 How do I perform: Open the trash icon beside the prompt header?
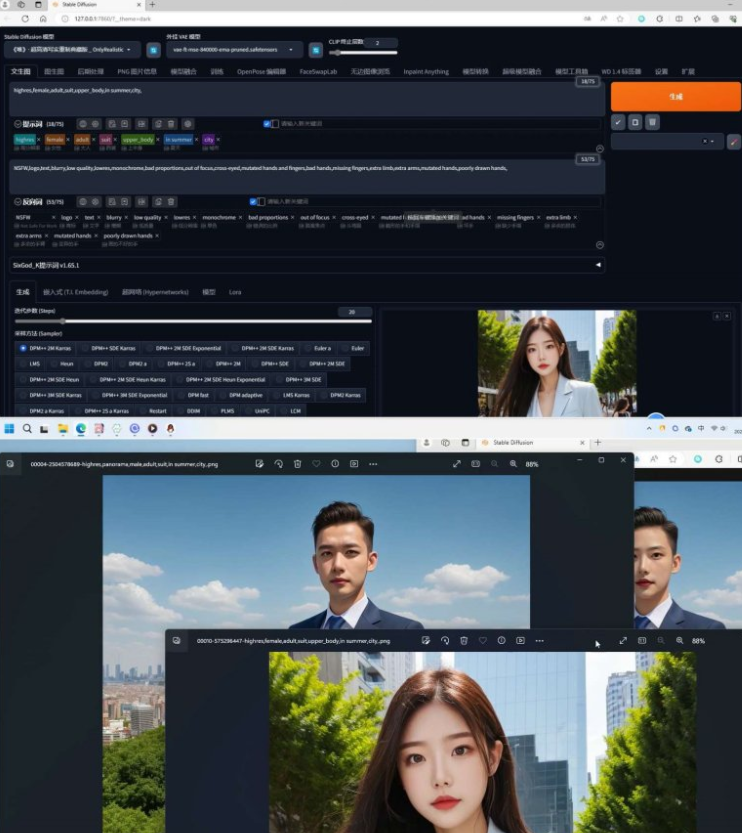[x=171, y=124]
